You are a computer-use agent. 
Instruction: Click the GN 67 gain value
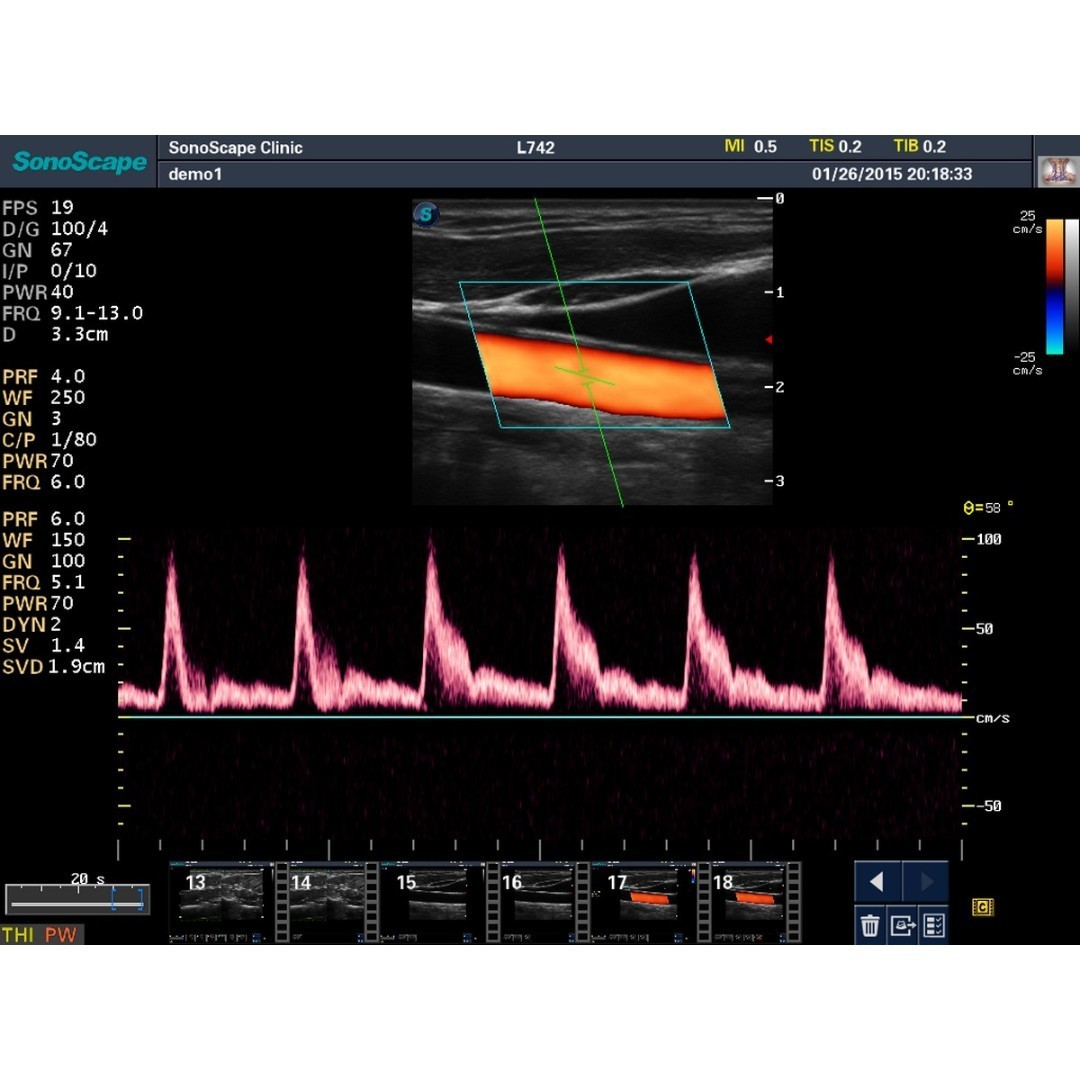tap(38, 249)
